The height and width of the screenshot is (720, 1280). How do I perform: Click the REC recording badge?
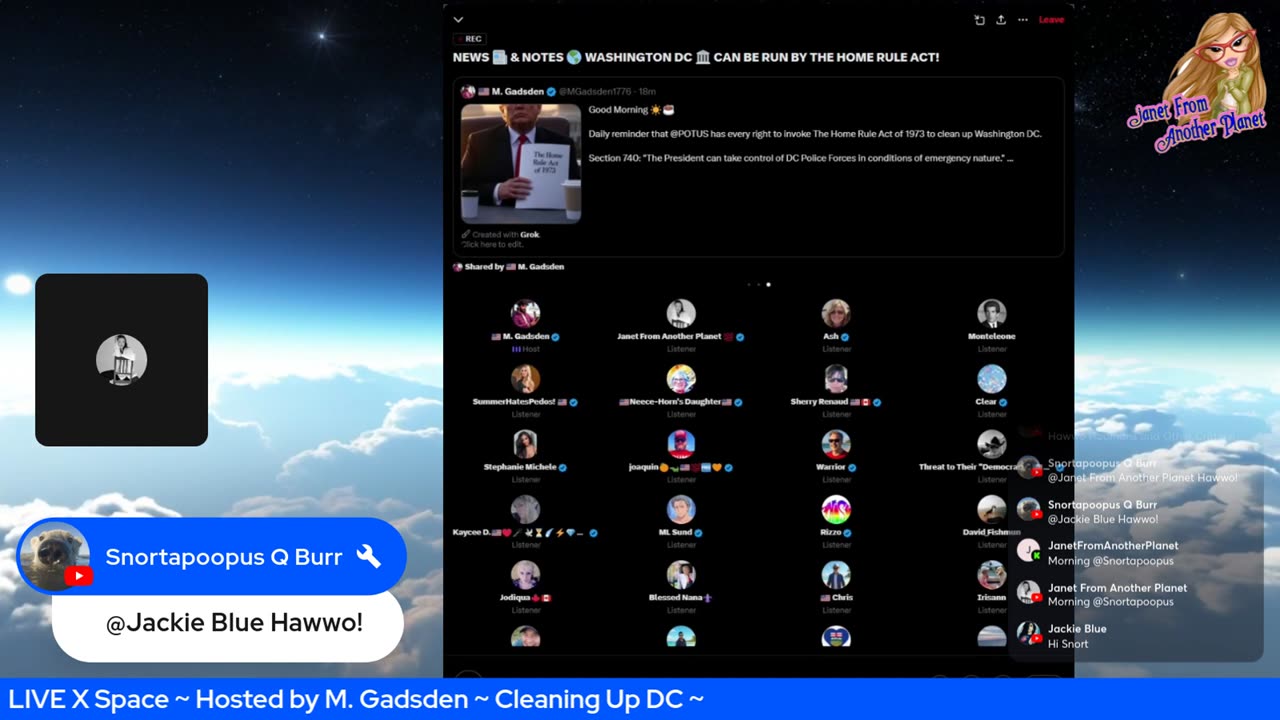point(468,39)
